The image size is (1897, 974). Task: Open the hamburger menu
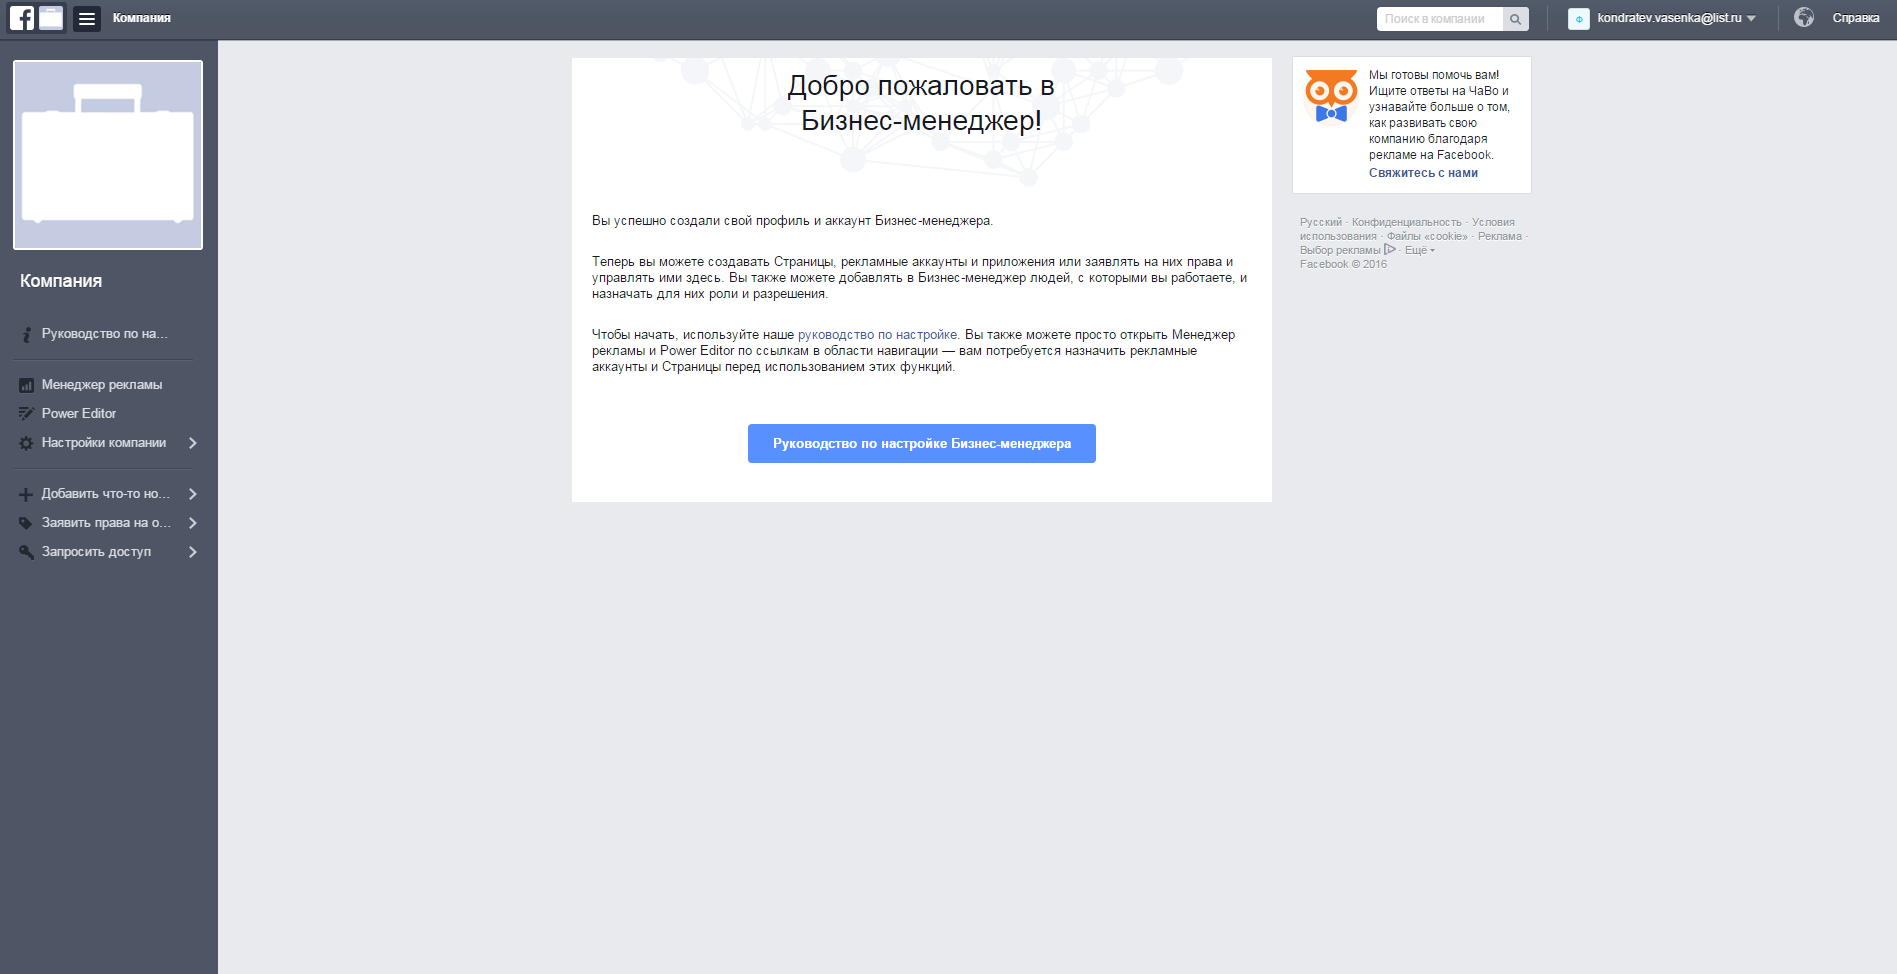pos(87,19)
